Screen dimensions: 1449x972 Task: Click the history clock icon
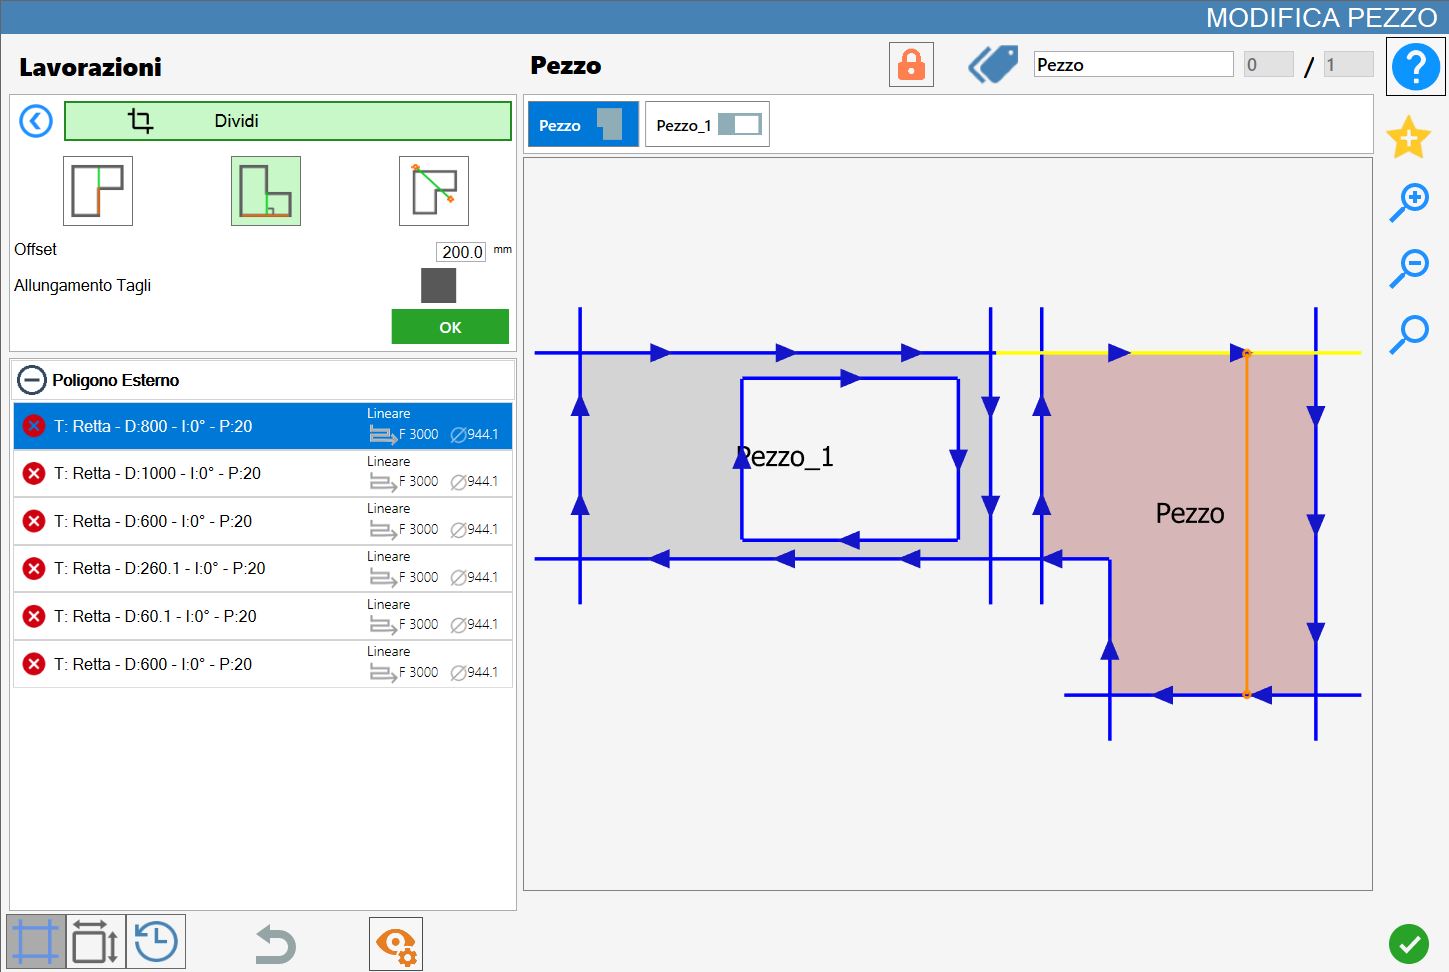pyautogui.click(x=156, y=942)
